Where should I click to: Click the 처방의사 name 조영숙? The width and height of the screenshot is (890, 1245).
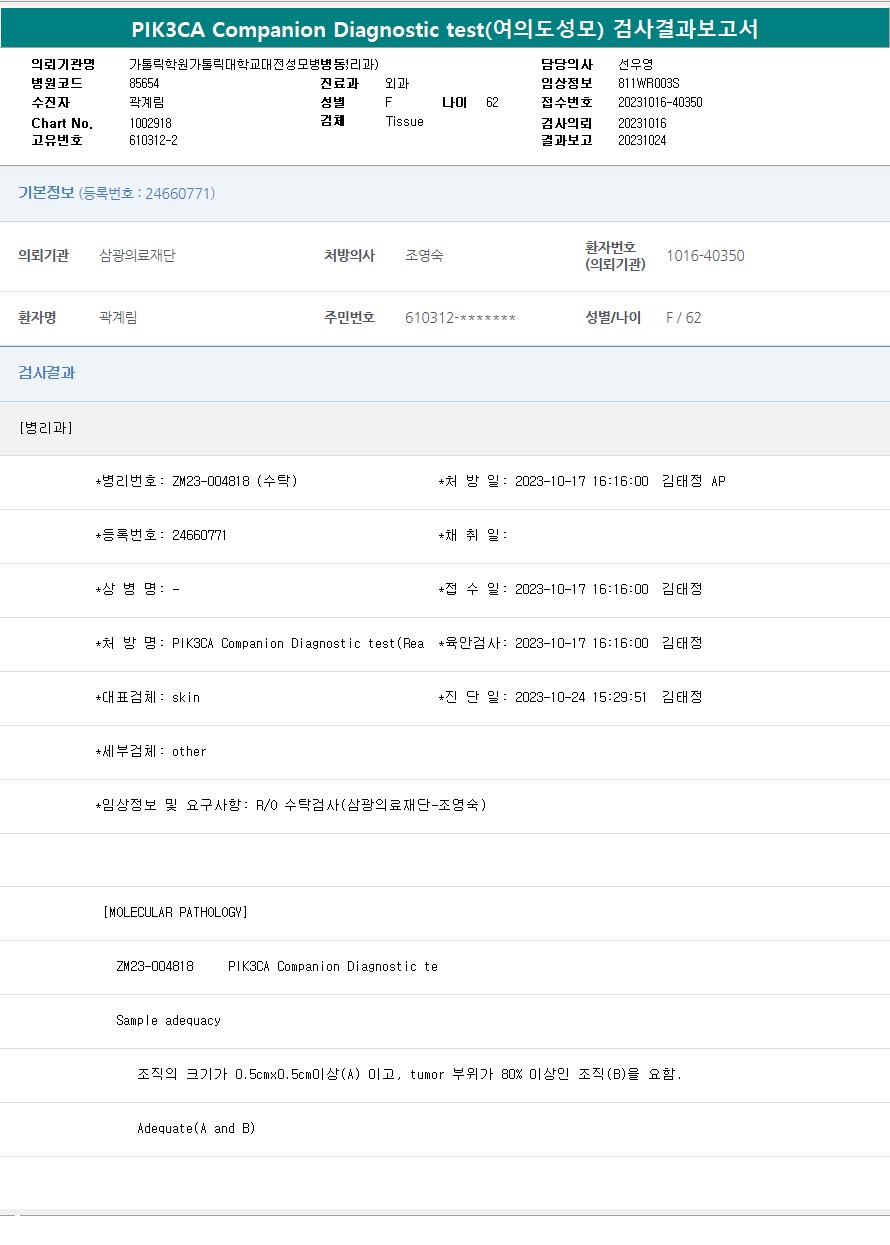[x=424, y=256]
